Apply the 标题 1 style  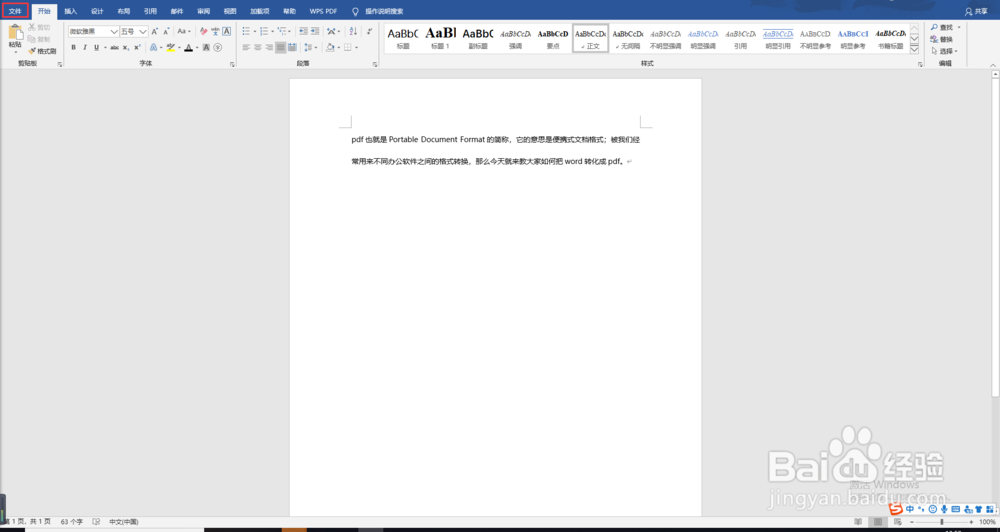coord(440,38)
